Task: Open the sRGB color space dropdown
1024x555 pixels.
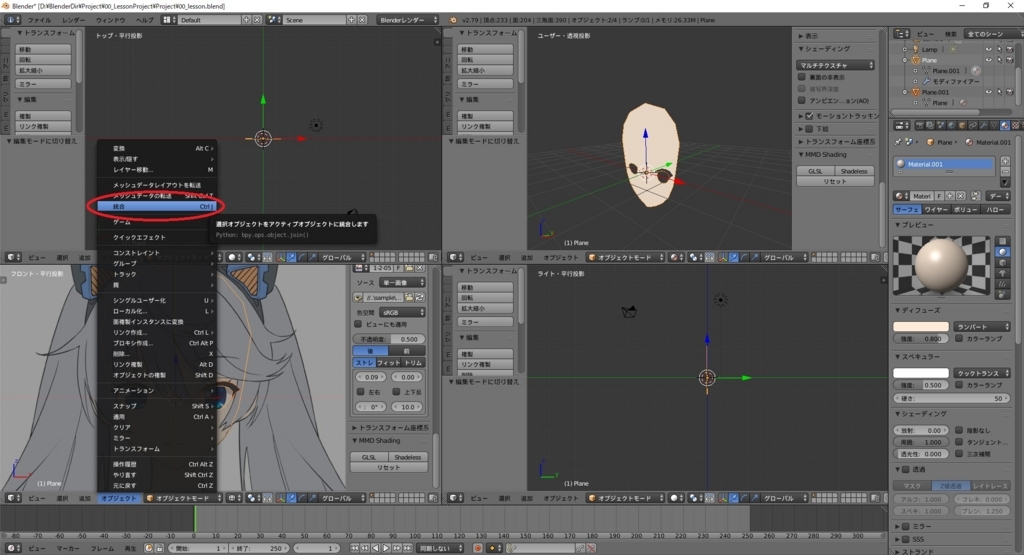Action: click(402, 312)
